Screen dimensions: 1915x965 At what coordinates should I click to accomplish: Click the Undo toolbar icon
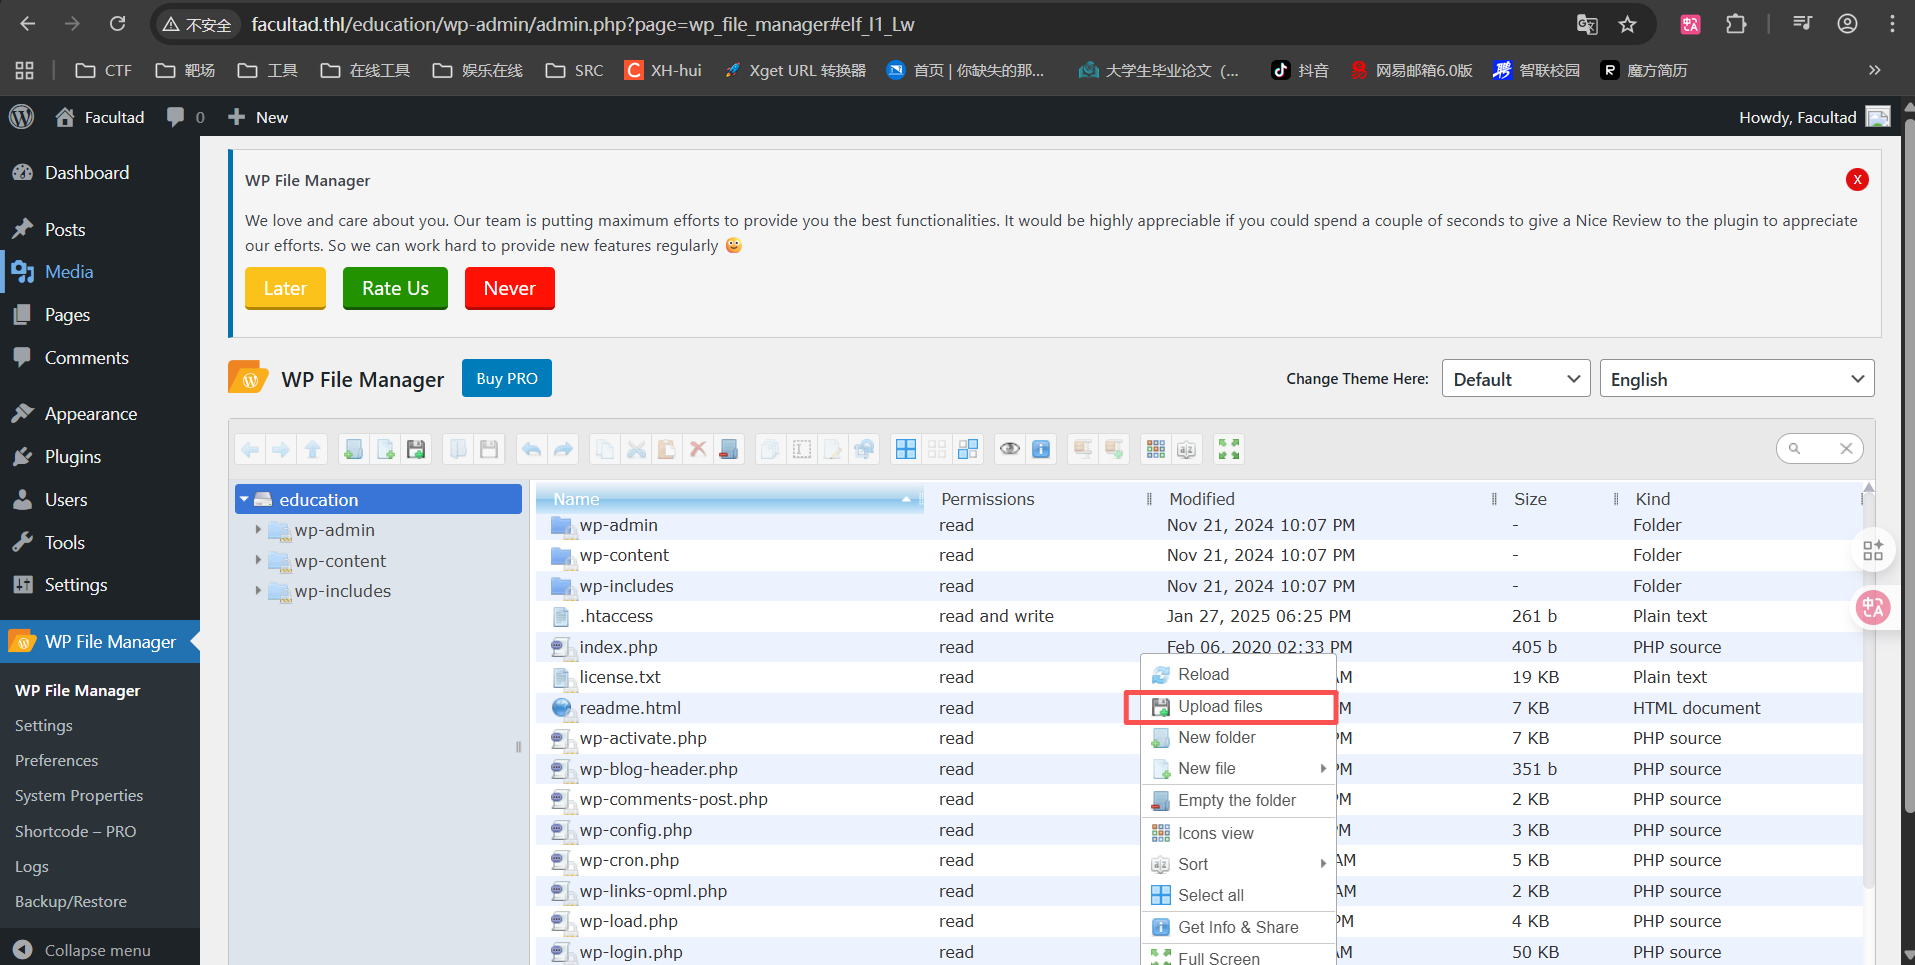[532, 450]
